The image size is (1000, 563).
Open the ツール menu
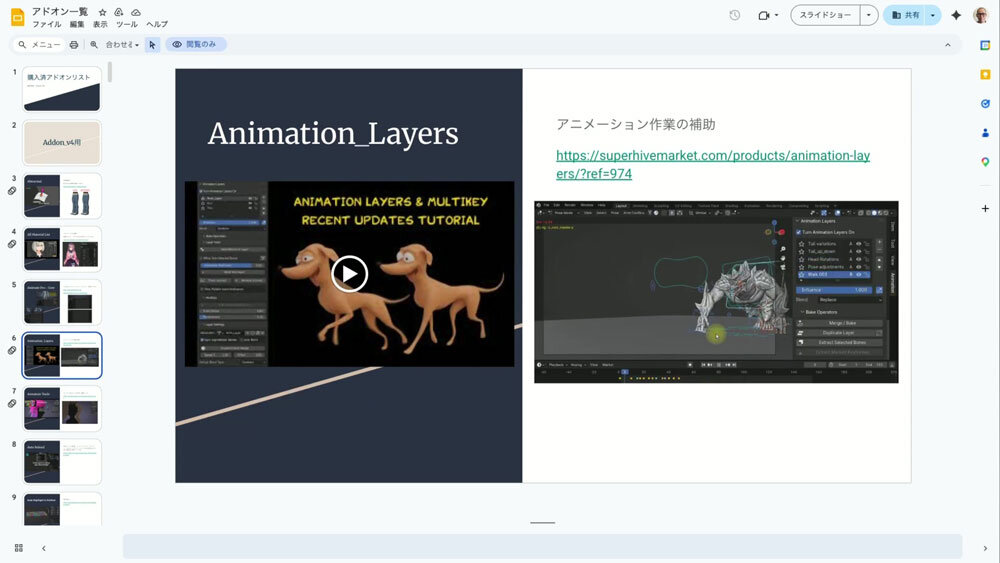[x=127, y=24]
